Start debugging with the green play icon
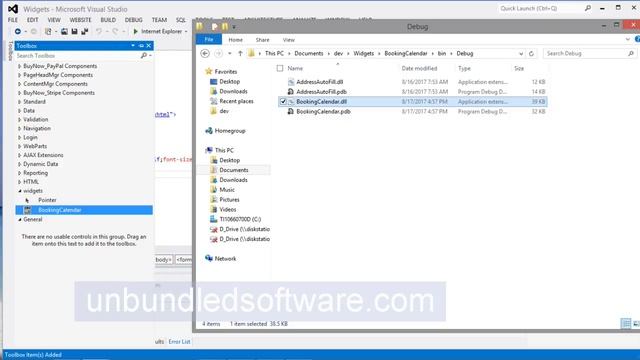This screenshot has height=360, width=640. pyautogui.click(x=136, y=31)
